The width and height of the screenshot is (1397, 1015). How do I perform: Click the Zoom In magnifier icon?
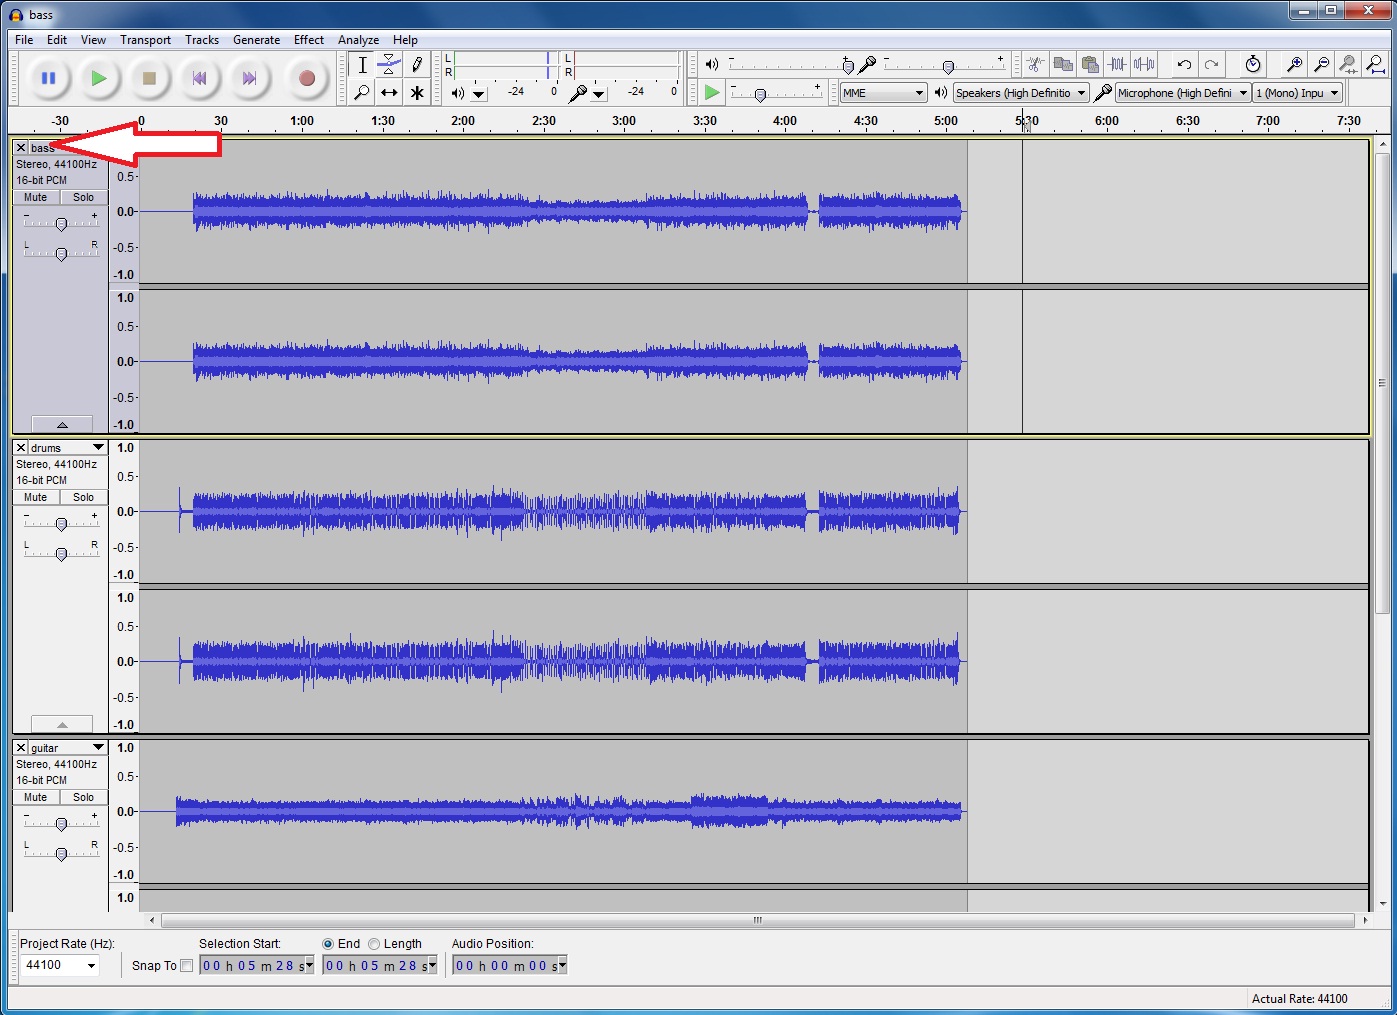tap(1294, 65)
